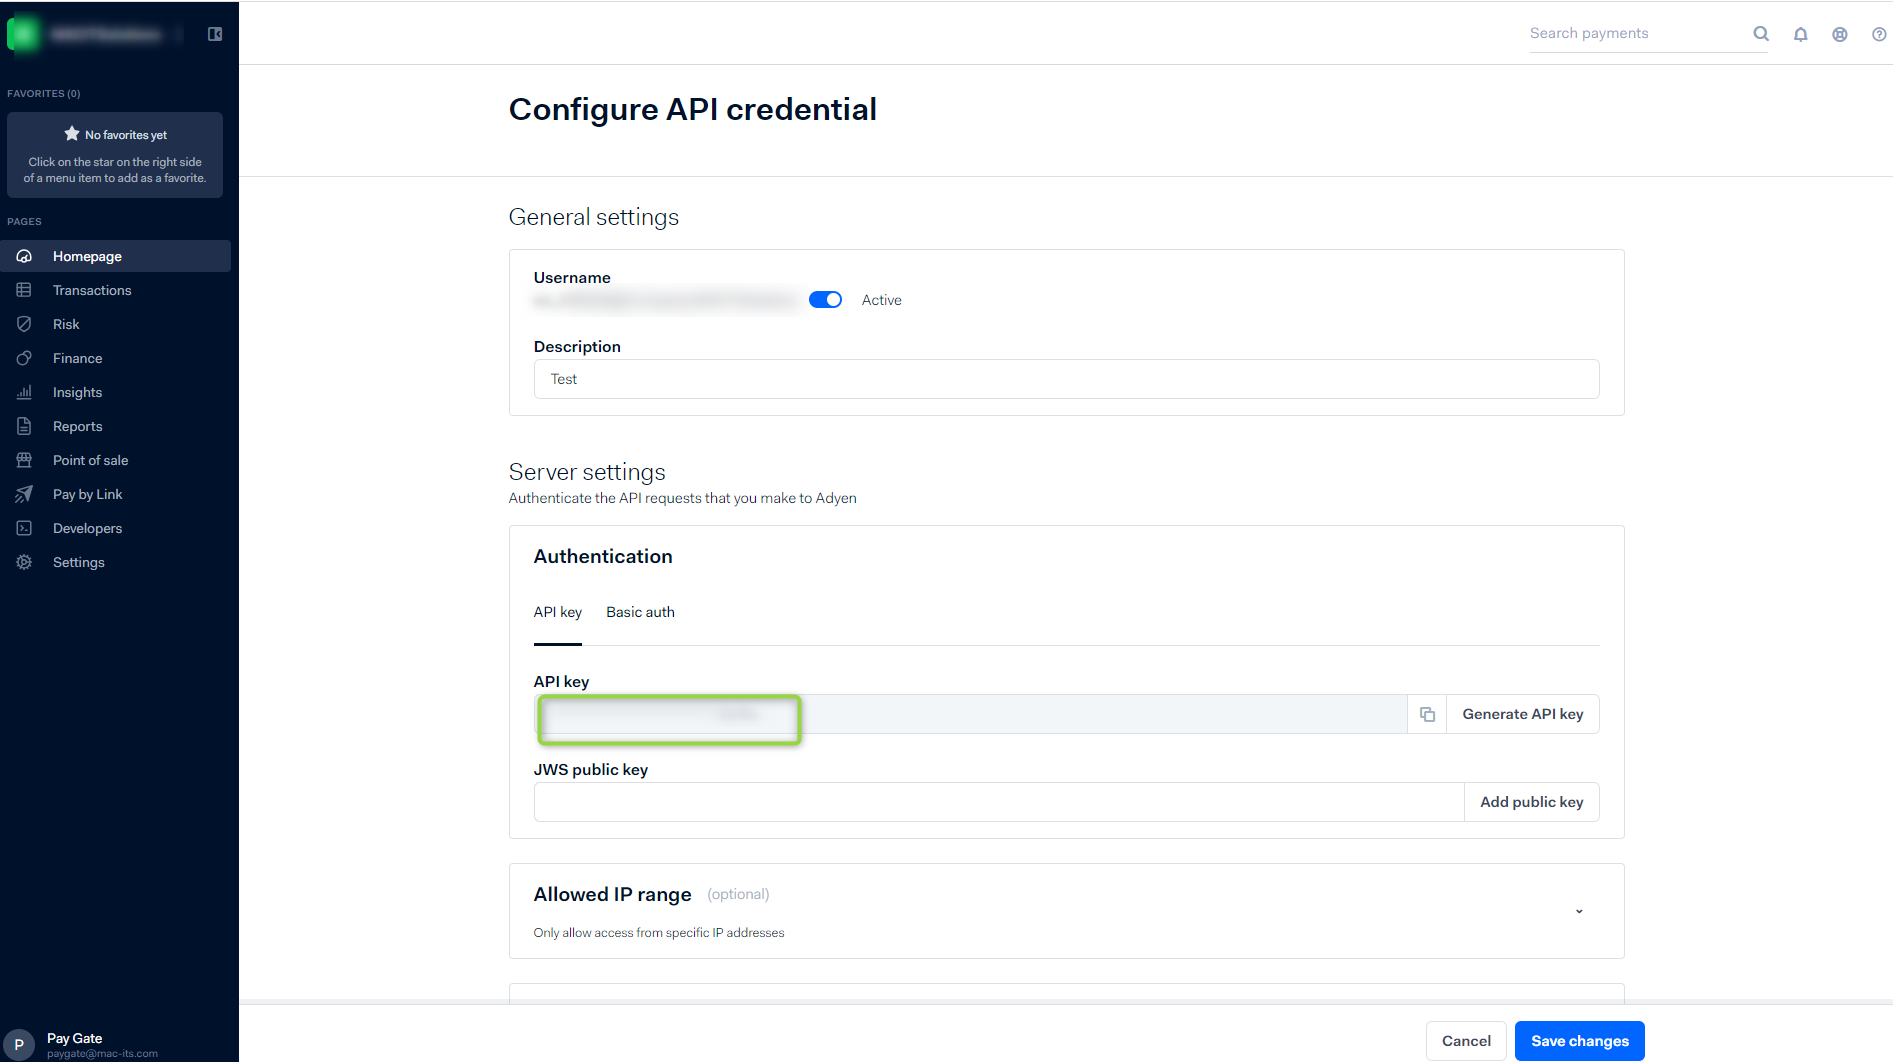This screenshot has width=1893, height=1062.
Task: Click the Developers terminal icon
Action: [24, 528]
